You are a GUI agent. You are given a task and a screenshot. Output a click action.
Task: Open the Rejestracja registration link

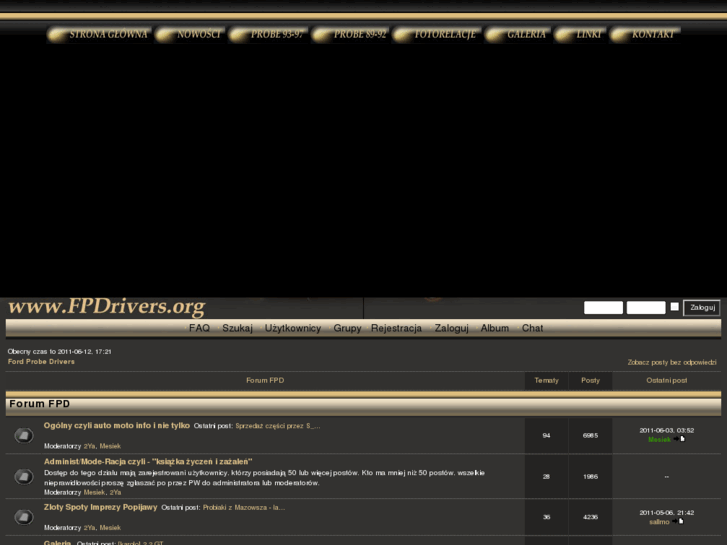(396, 328)
